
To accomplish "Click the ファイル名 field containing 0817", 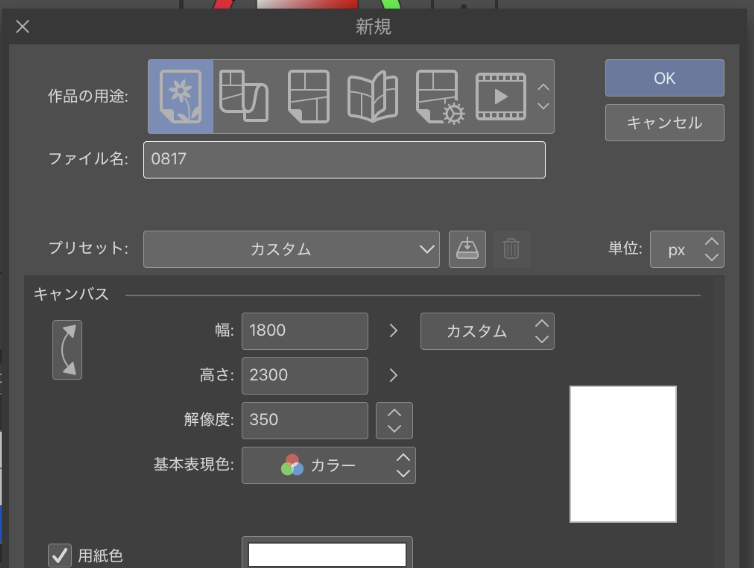I will [344, 160].
